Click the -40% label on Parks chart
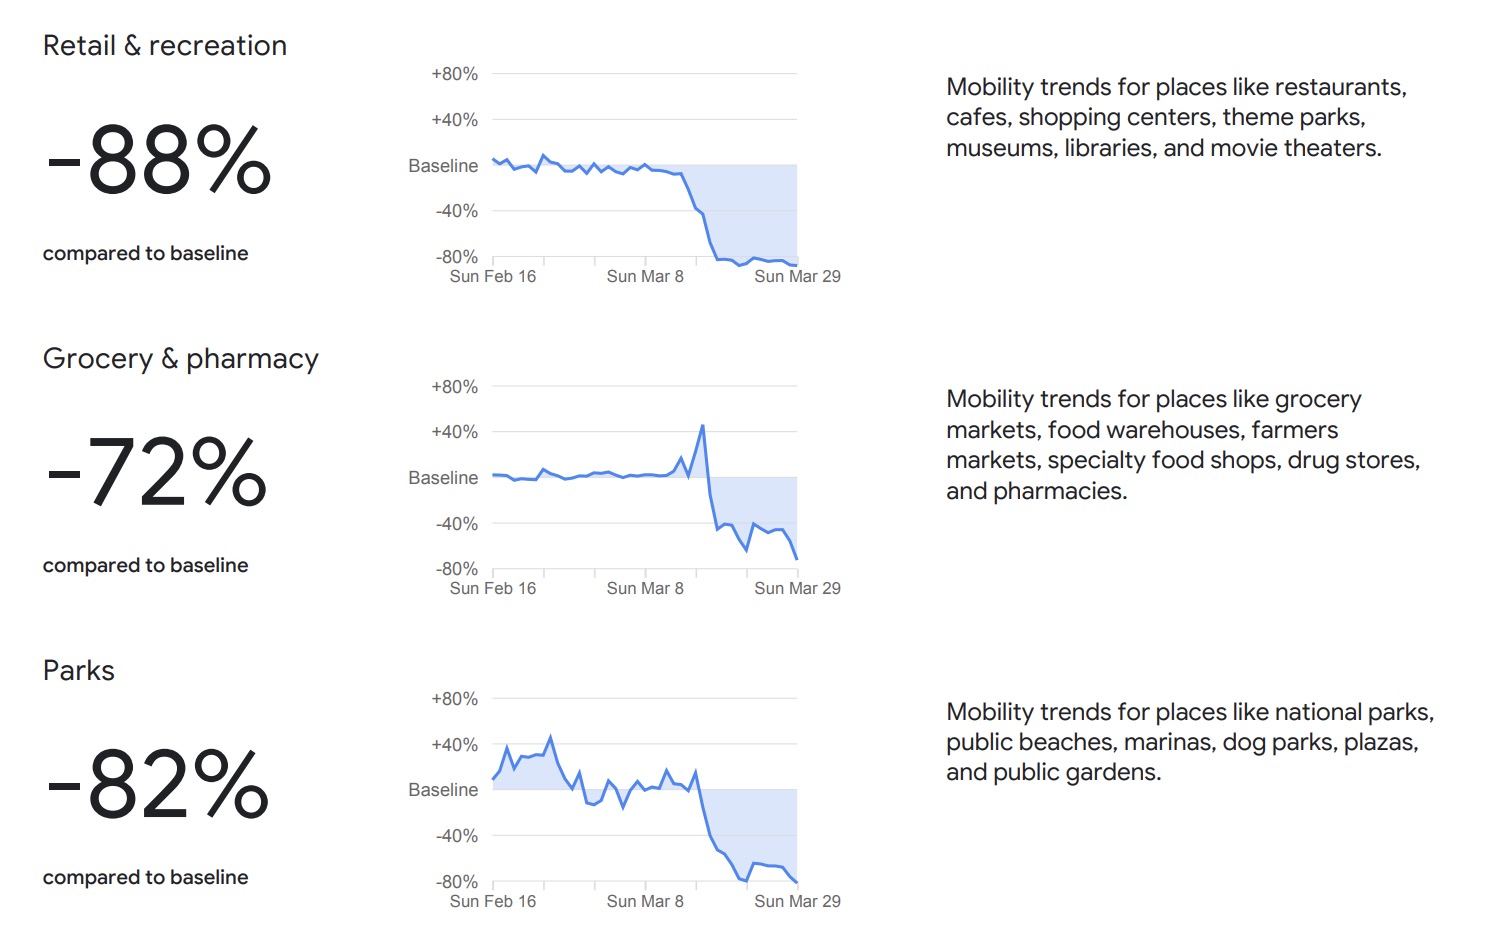 456,836
